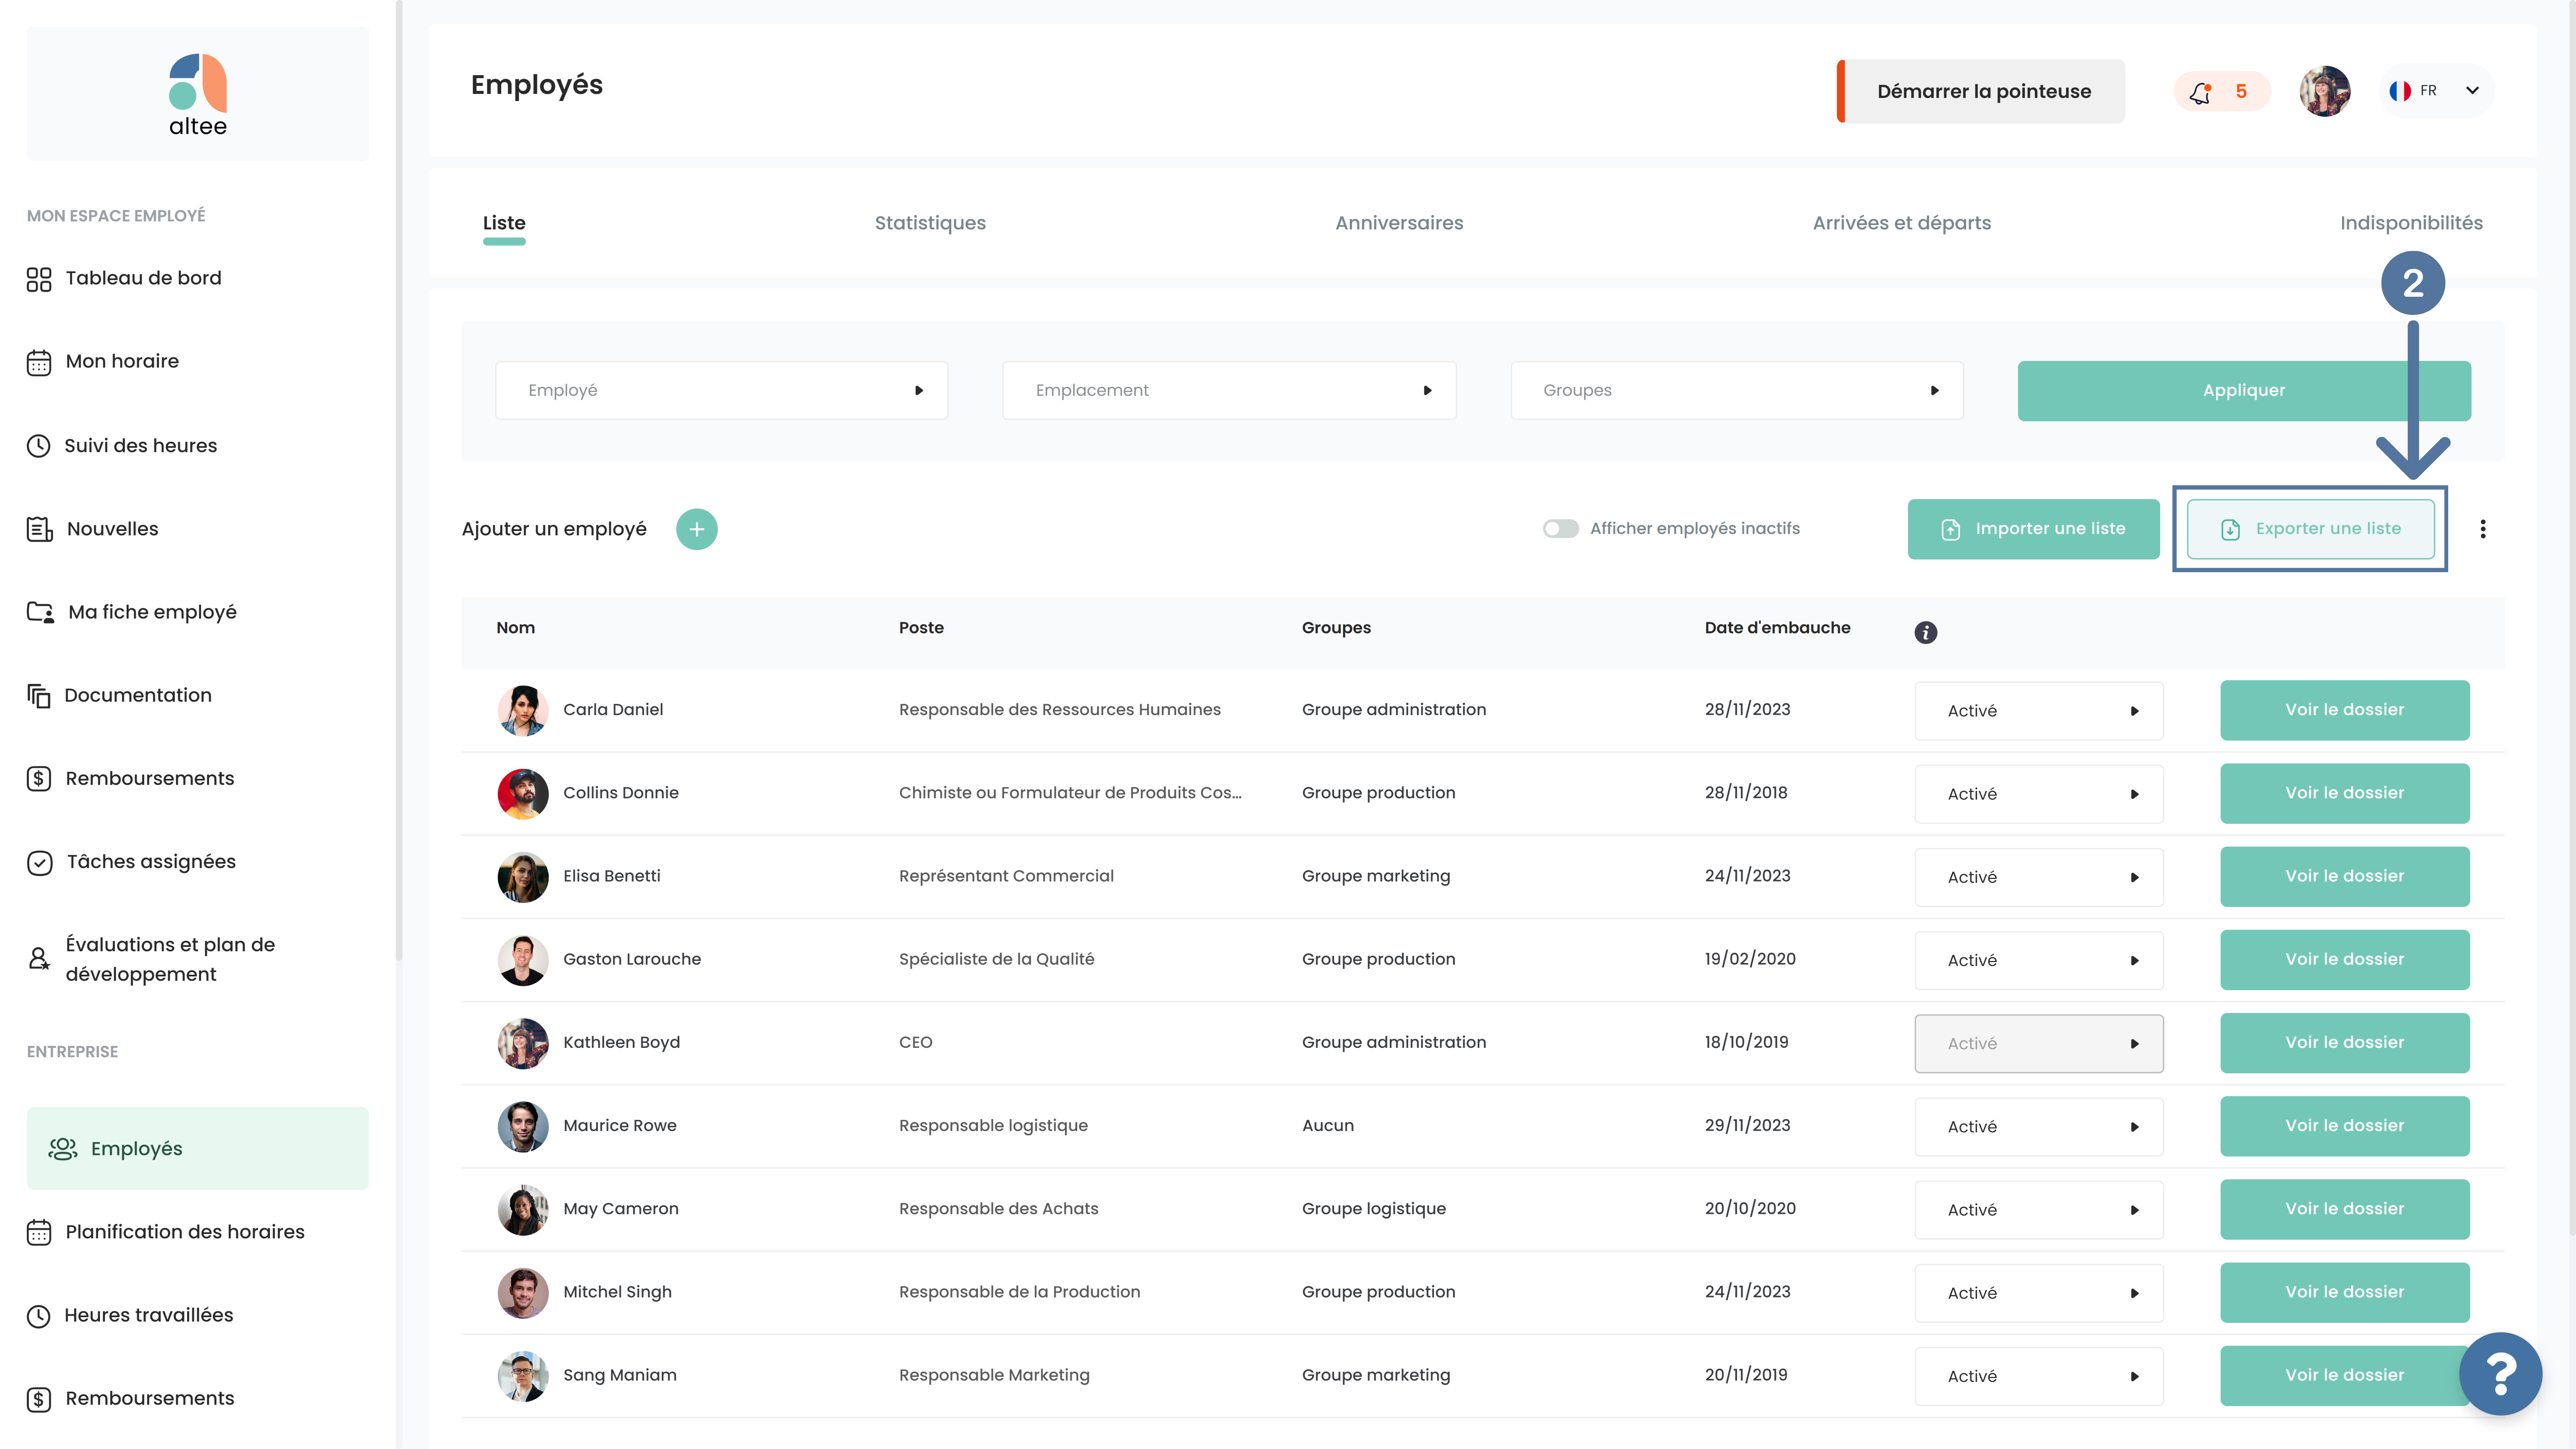Click the Ajouter un employé label

click(x=554, y=529)
